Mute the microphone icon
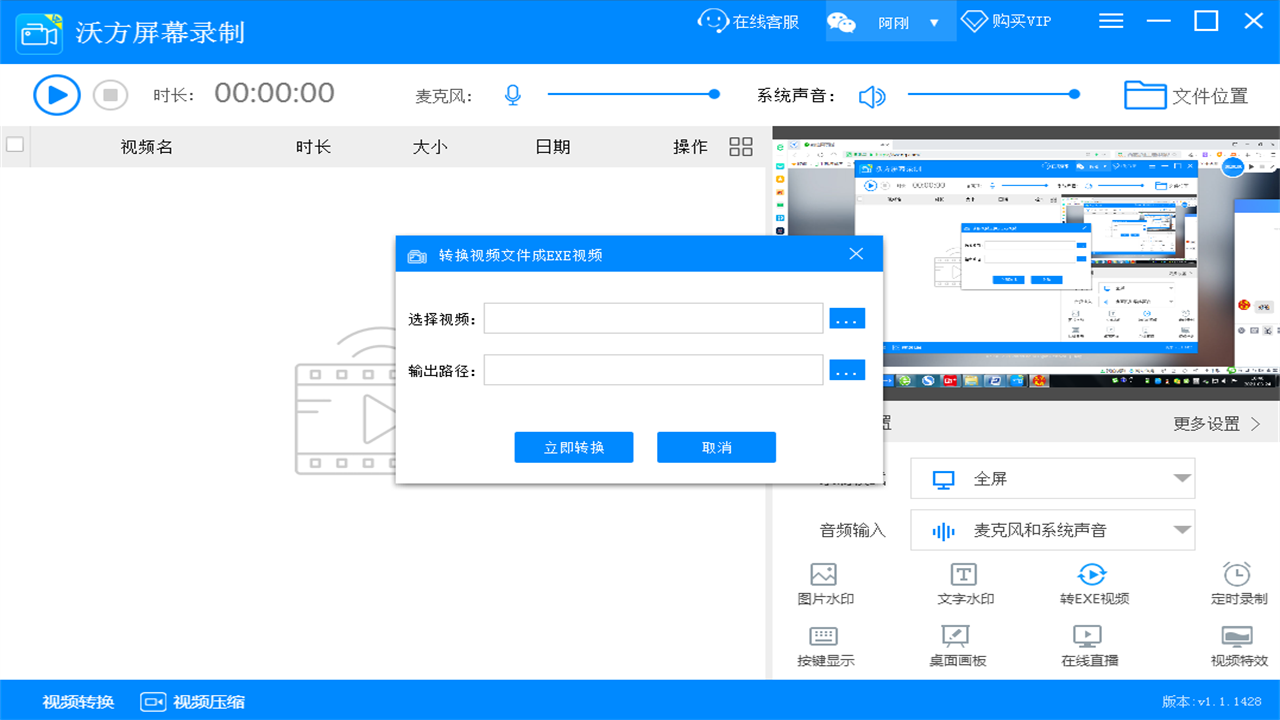1280x720 pixels. coord(512,94)
